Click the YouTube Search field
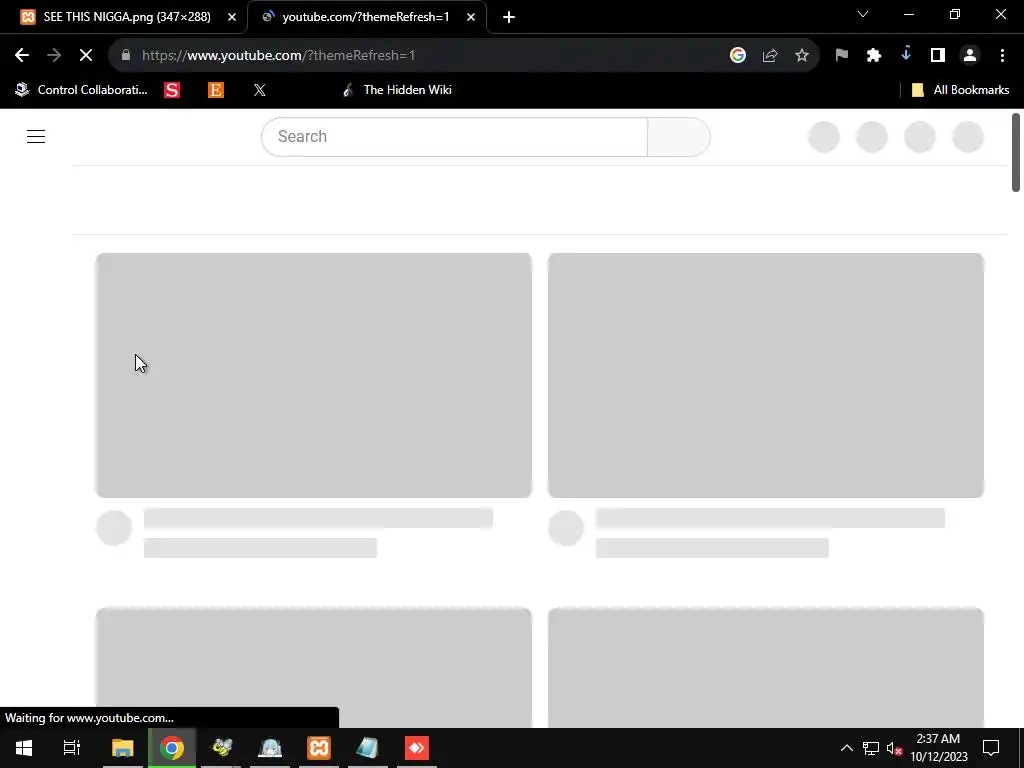This screenshot has width=1024, height=768. 454,136
